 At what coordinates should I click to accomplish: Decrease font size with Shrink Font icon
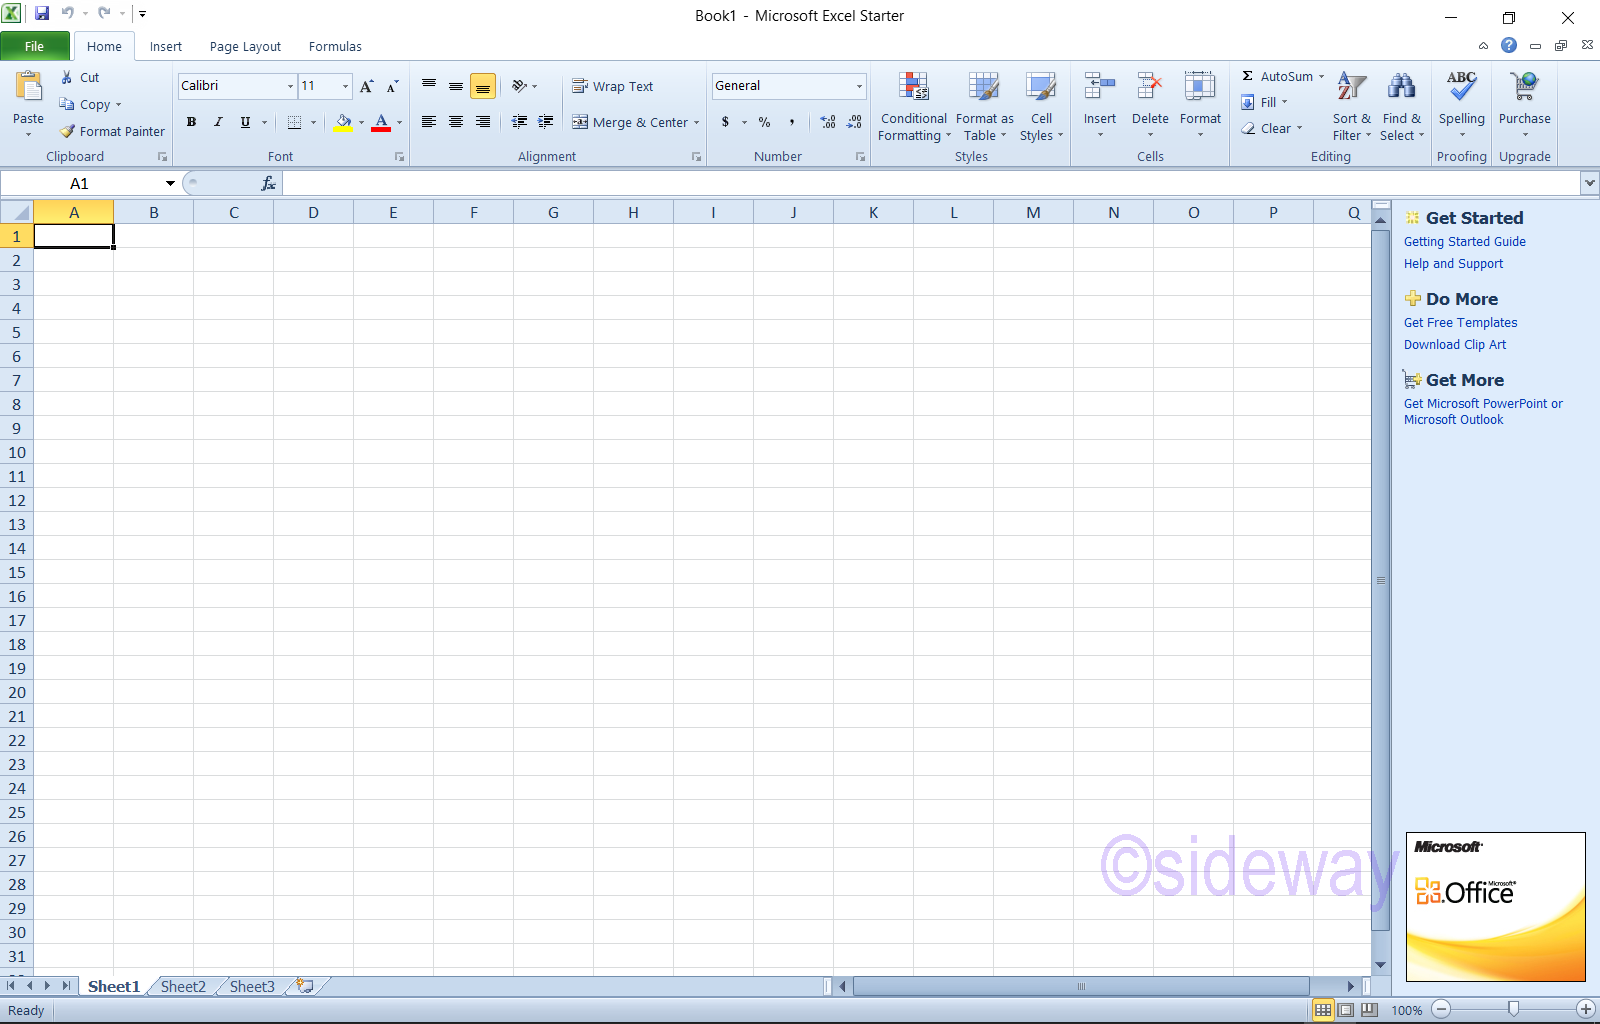(392, 86)
